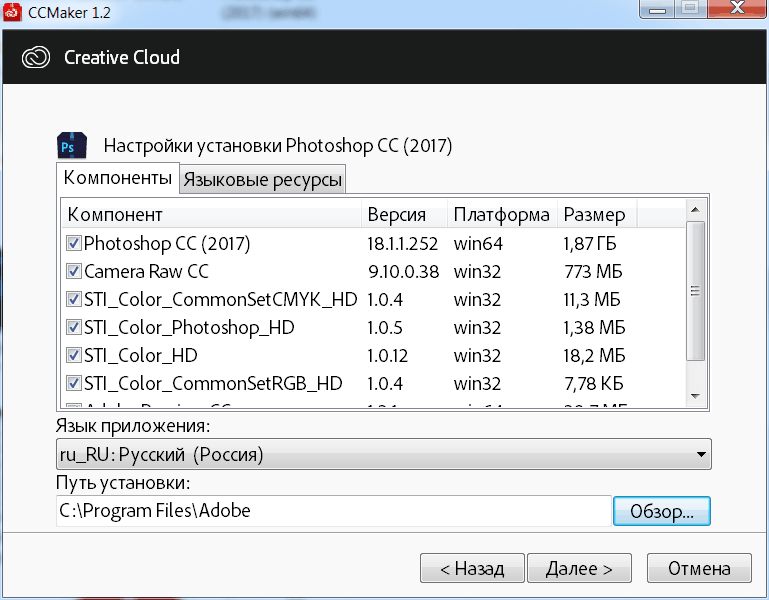Click the 18,2 МБ size cell

[x=594, y=356]
